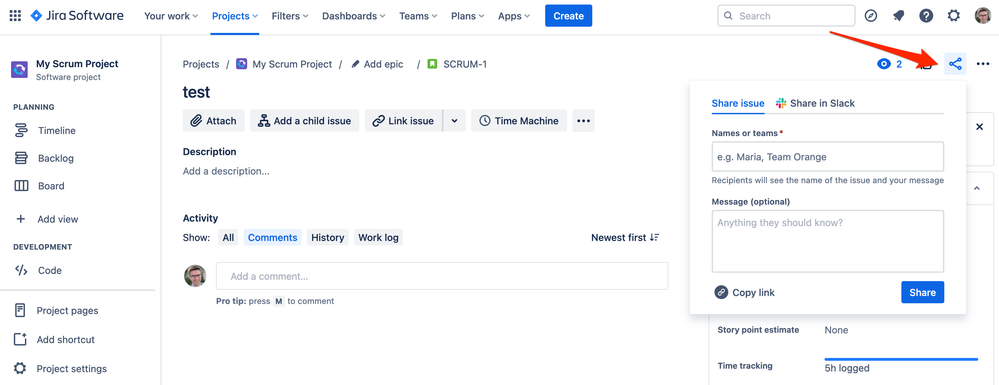Click the share icon button

(x=954, y=64)
